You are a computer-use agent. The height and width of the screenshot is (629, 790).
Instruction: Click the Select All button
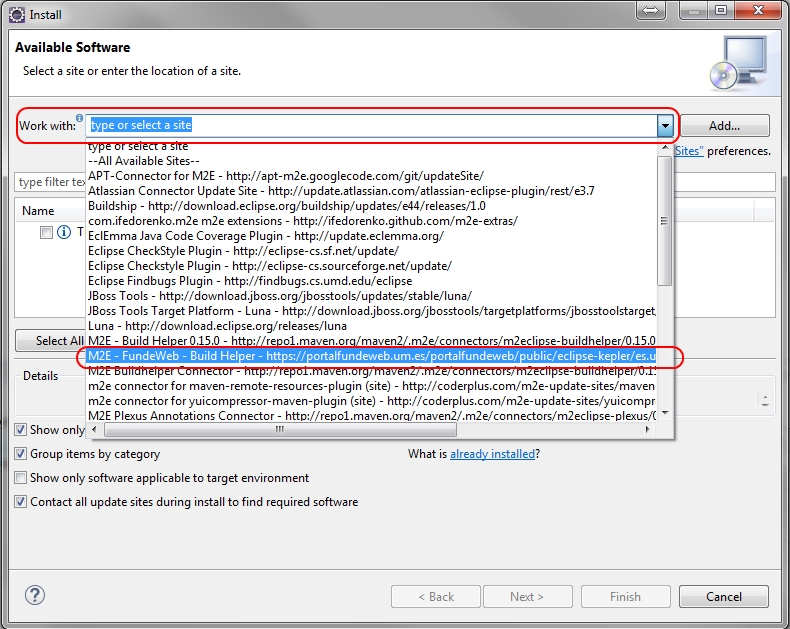point(50,341)
